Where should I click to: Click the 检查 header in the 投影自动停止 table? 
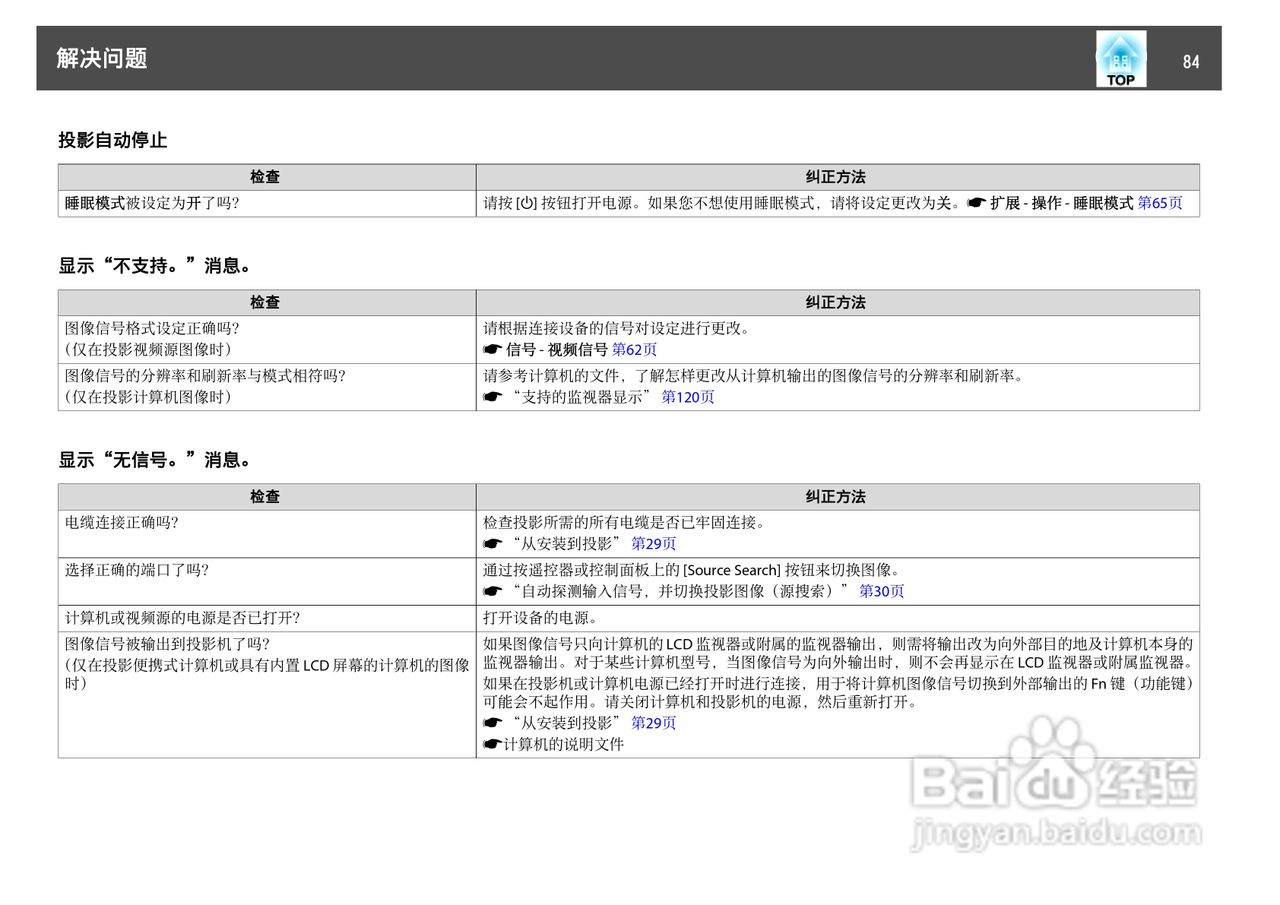[265, 177]
